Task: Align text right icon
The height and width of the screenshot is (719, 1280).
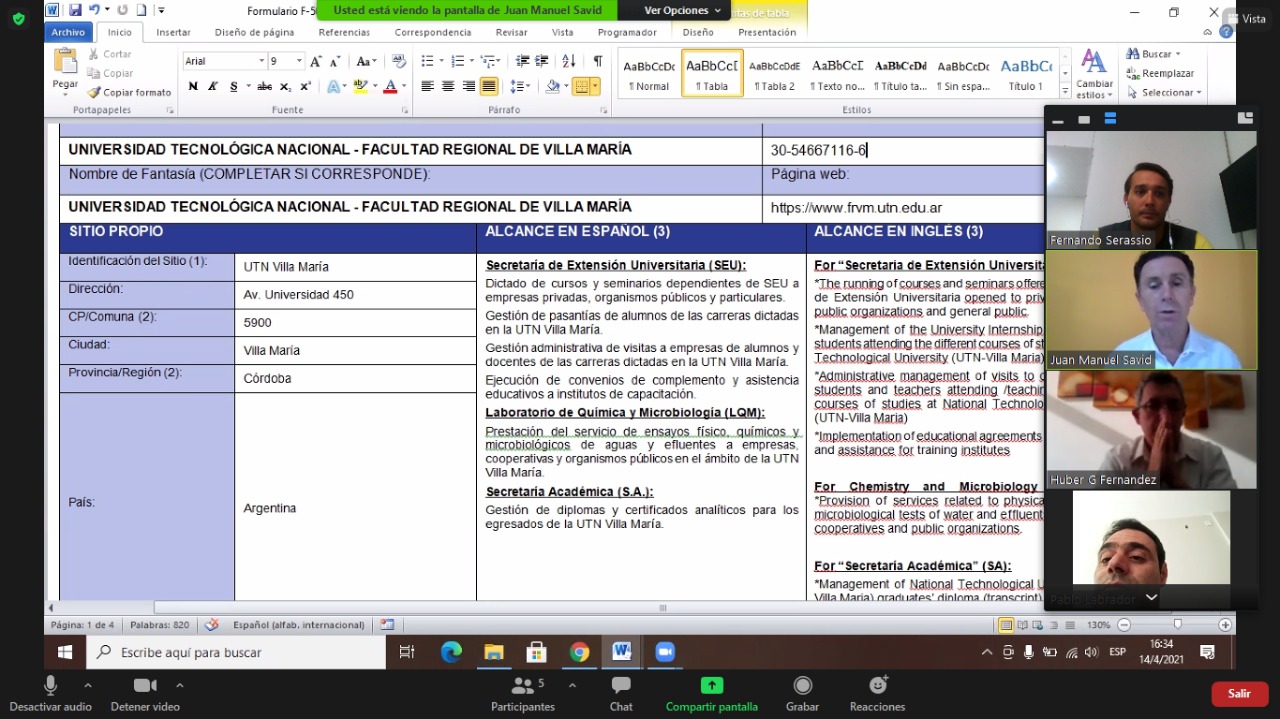Action: click(468, 86)
